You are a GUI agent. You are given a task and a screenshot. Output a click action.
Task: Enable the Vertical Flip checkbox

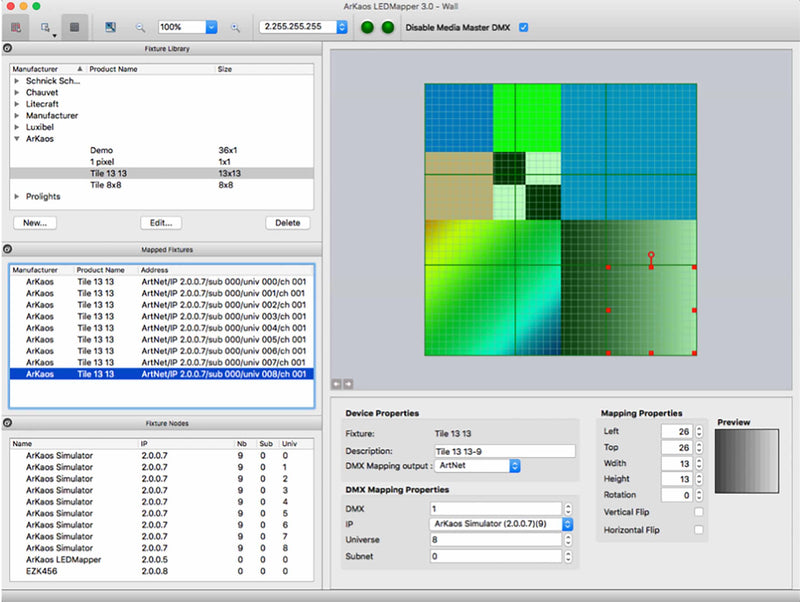tap(698, 512)
